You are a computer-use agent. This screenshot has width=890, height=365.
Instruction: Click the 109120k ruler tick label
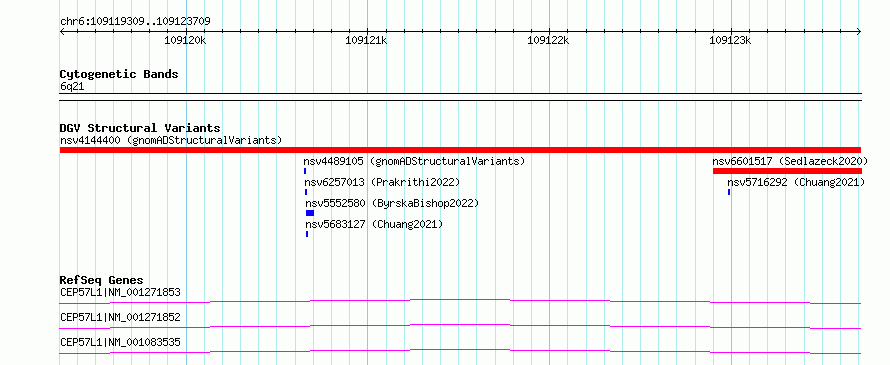click(x=185, y=40)
